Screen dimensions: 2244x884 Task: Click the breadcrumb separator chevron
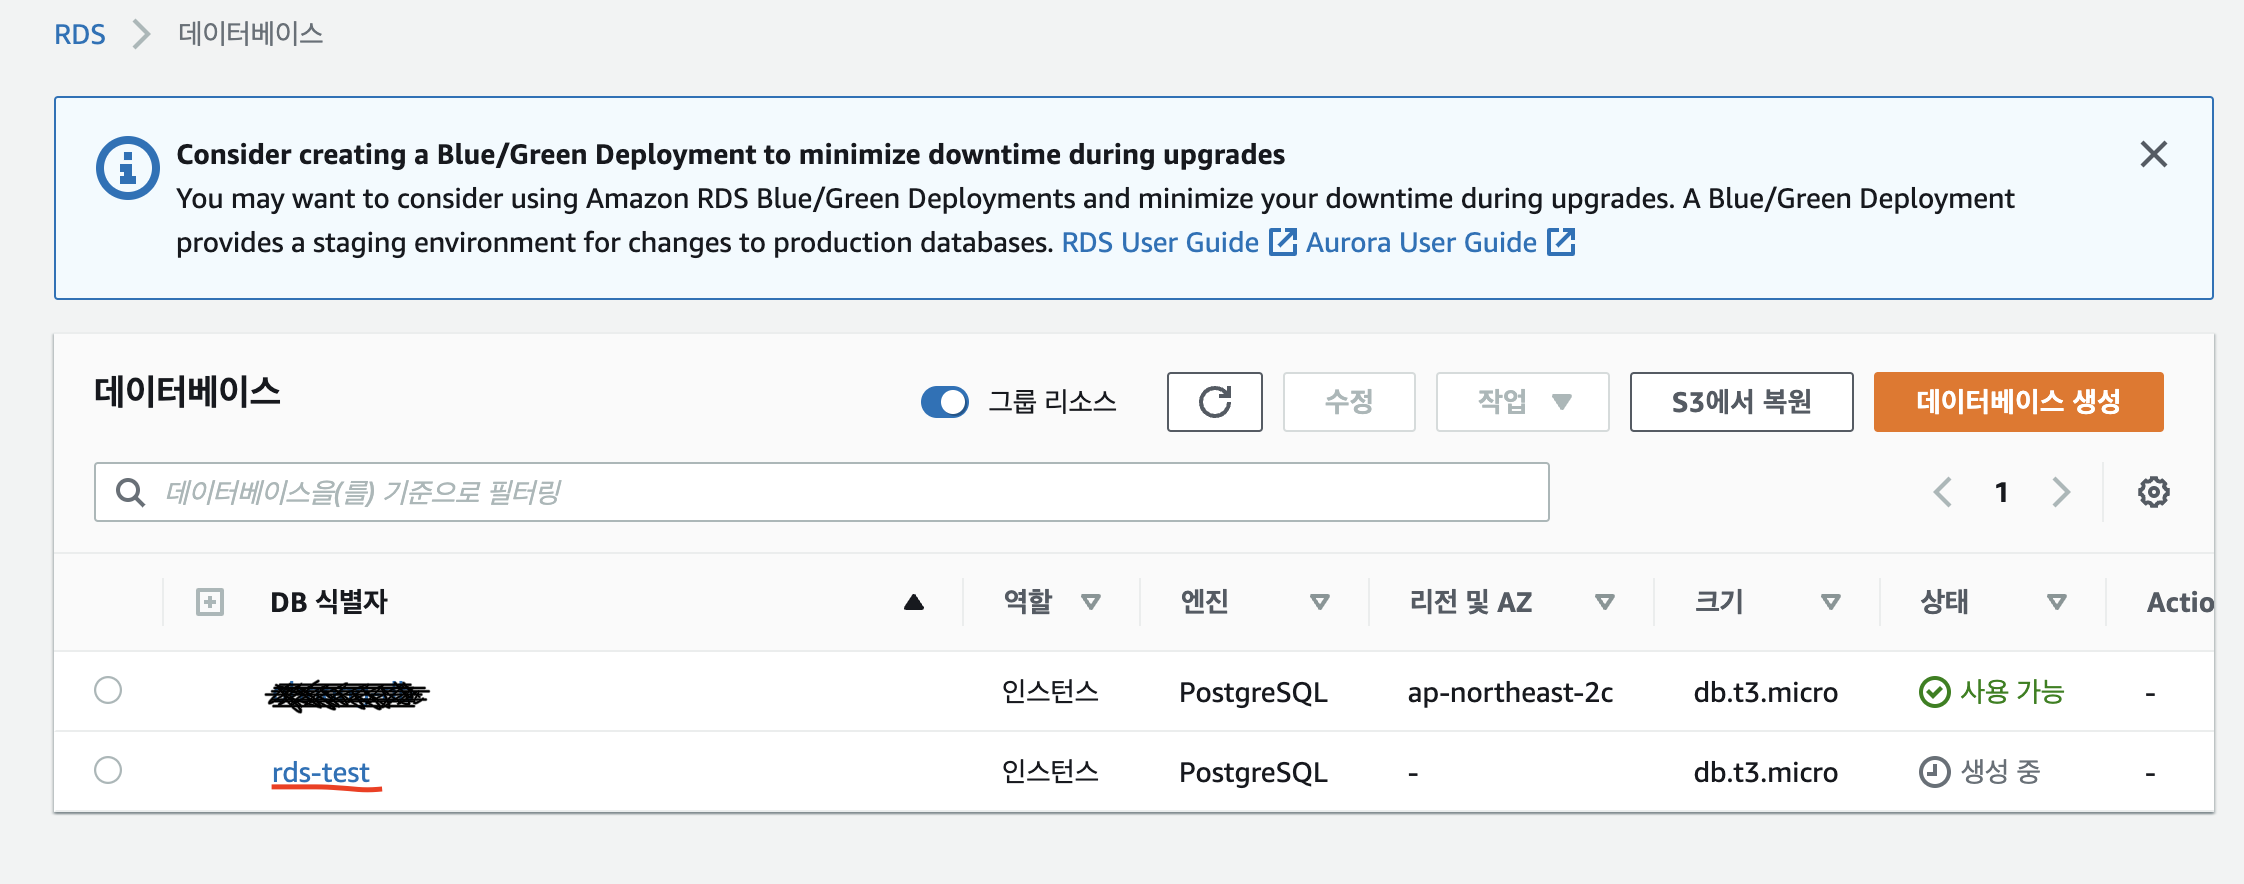141,34
